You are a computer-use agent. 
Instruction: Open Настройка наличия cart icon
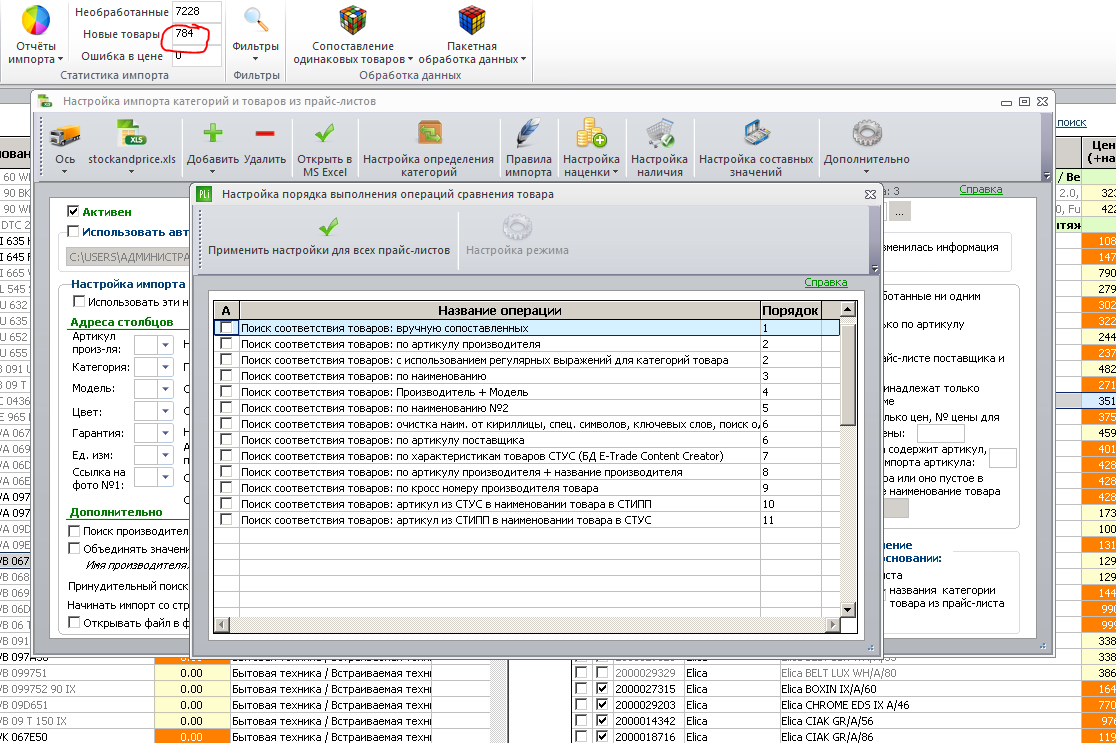point(660,133)
